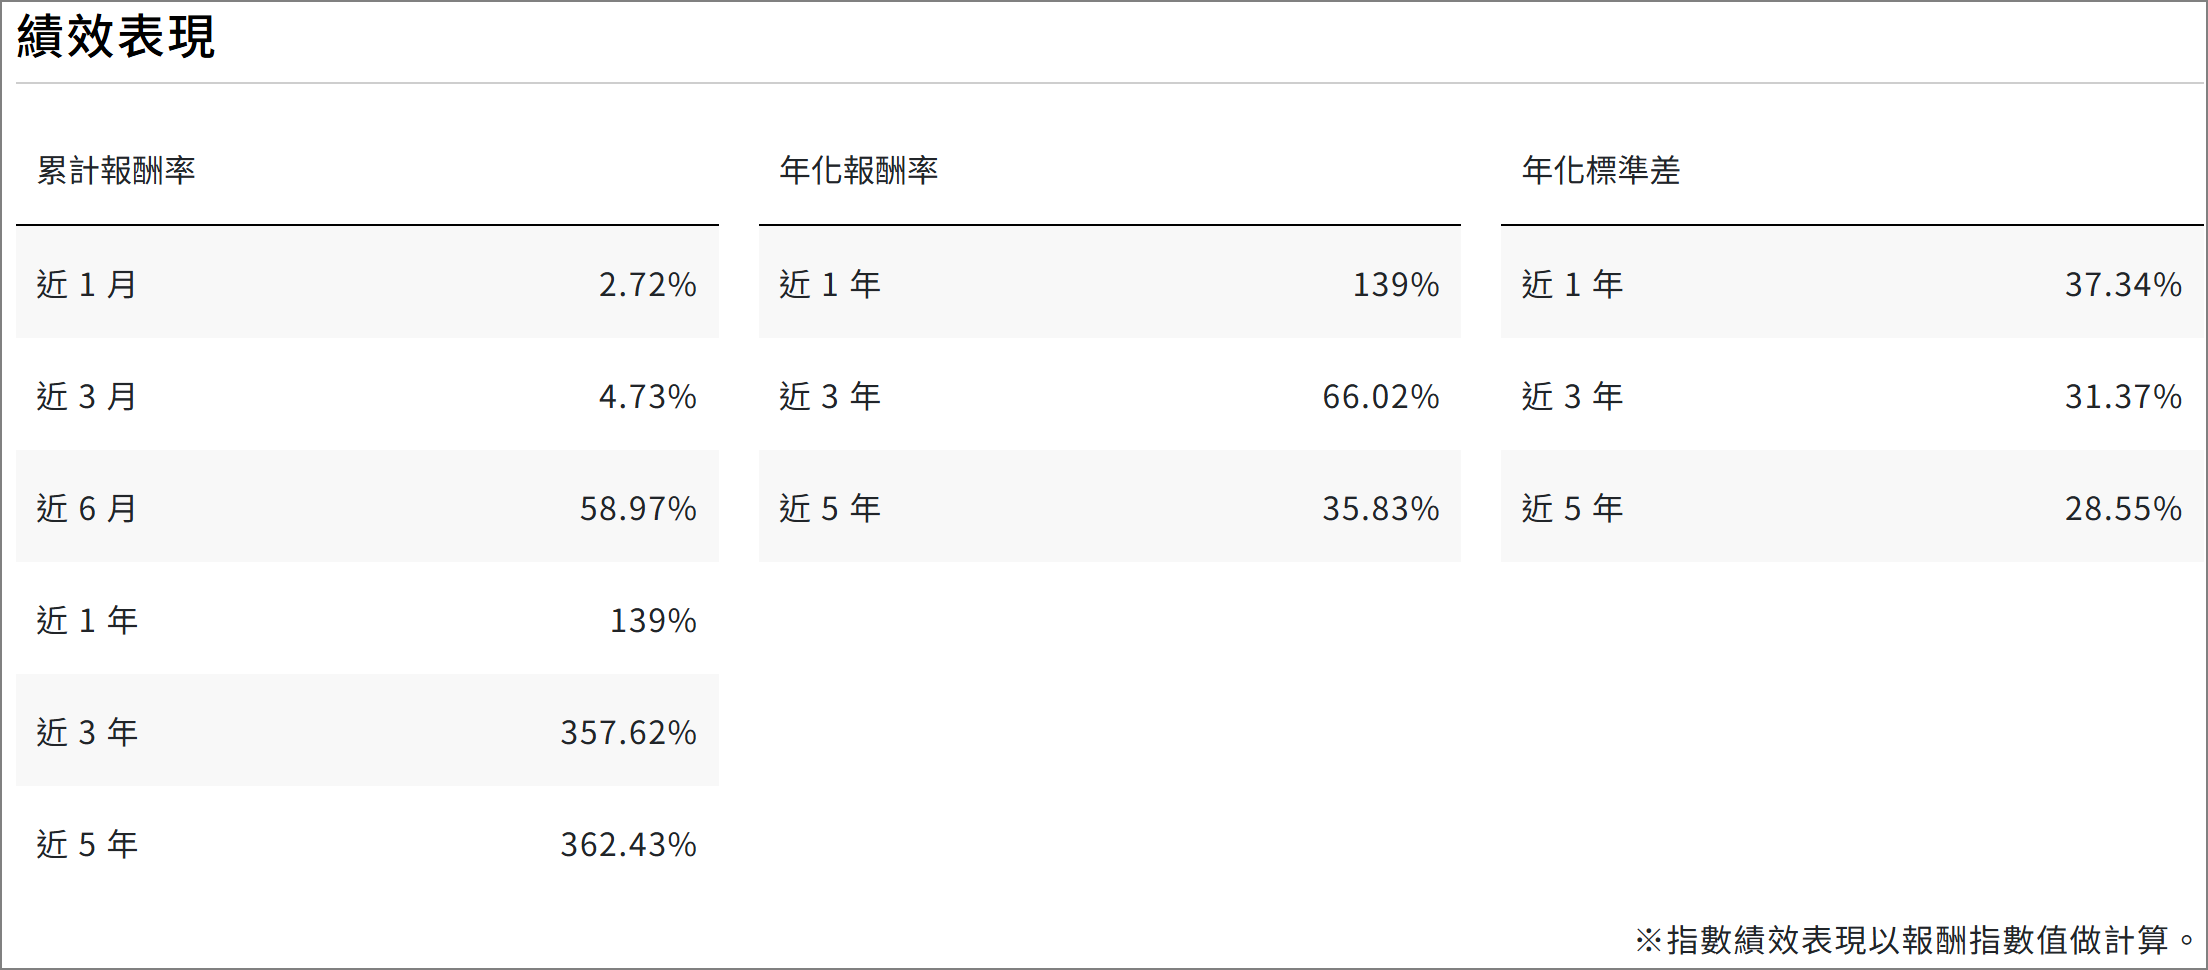This screenshot has width=2208, height=970.
Task: Select the 66.02% annualized return value
Action: (x=1381, y=396)
